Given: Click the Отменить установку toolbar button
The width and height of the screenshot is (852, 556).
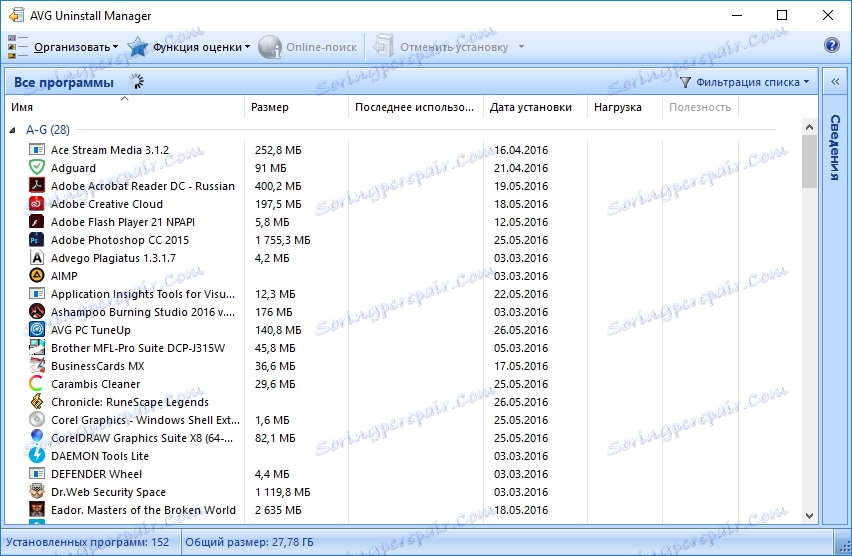Looking at the screenshot, I should coord(441,47).
